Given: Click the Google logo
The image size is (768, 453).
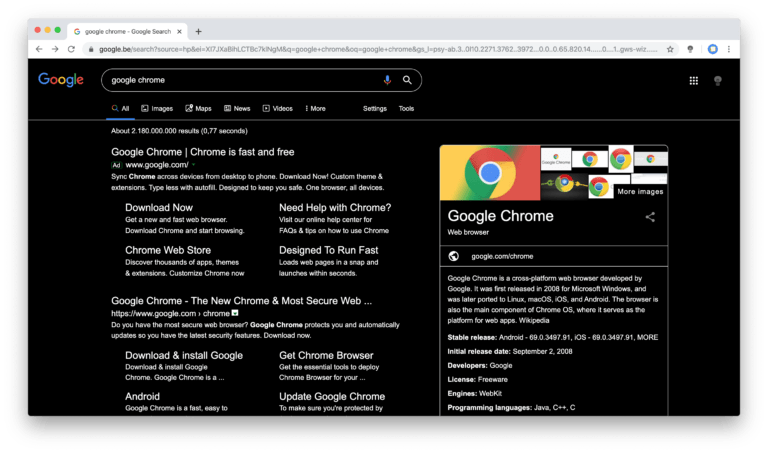Looking at the screenshot, I should point(61,80).
